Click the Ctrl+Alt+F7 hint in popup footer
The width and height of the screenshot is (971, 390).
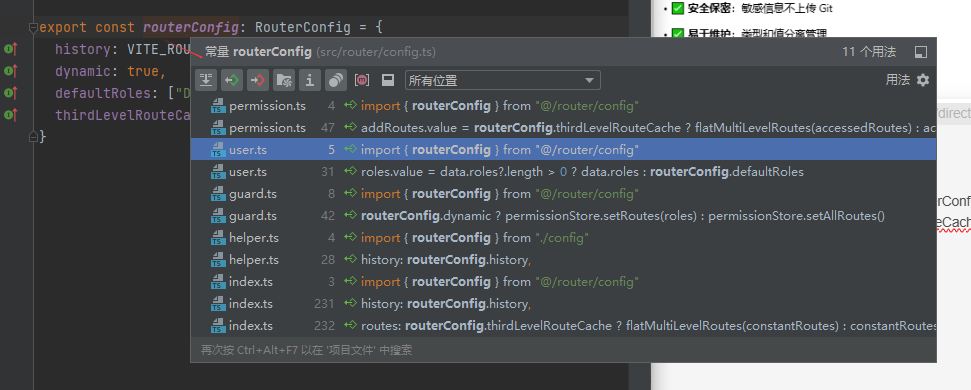pos(307,350)
